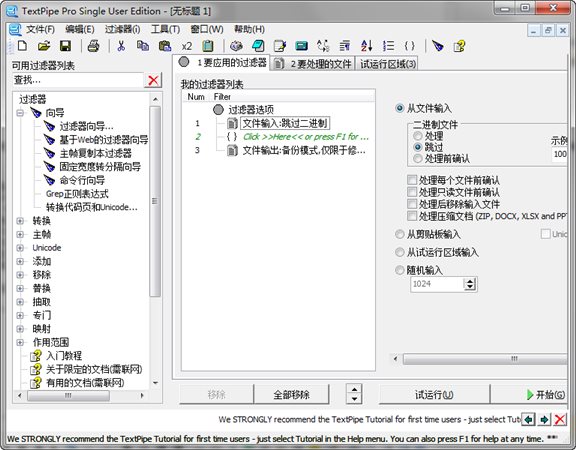Click the red X beside search box
576x450 pixels.
tap(153, 80)
